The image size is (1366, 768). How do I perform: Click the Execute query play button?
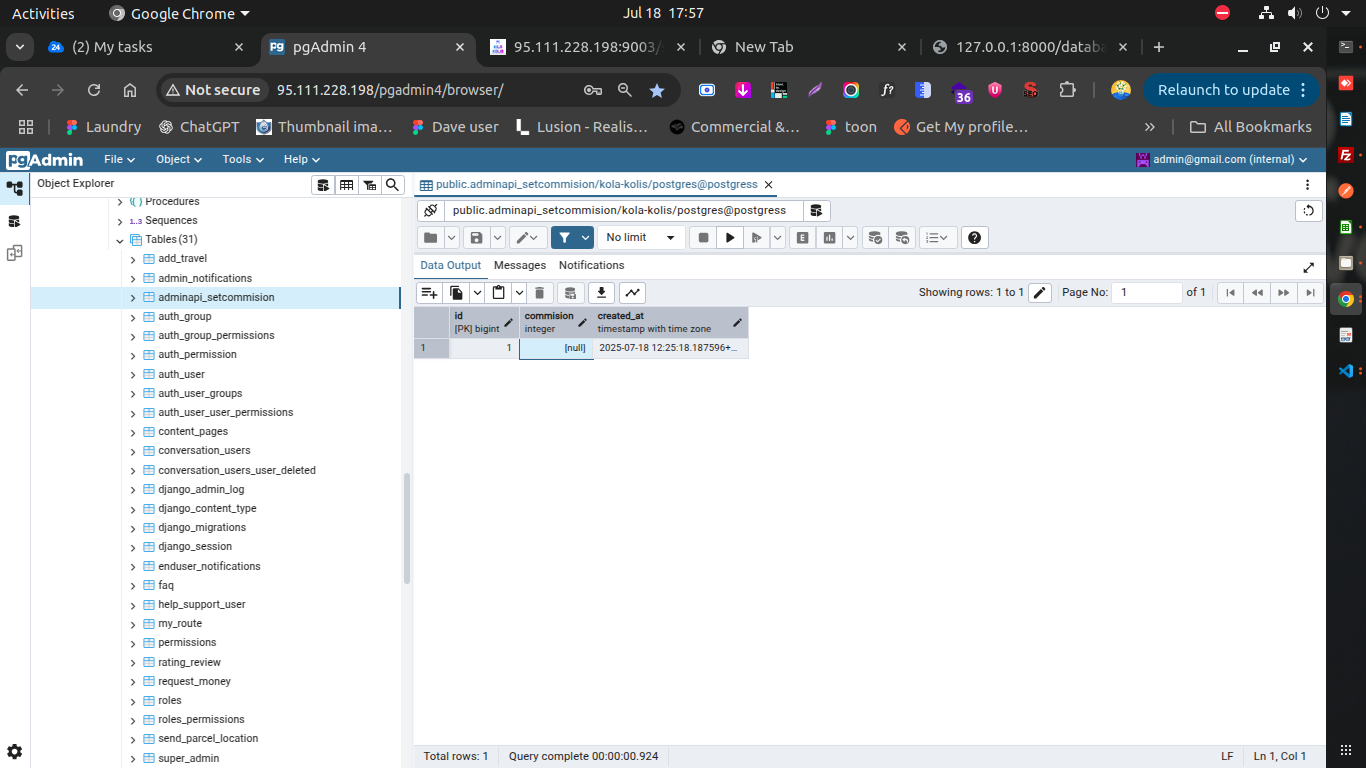coord(730,238)
